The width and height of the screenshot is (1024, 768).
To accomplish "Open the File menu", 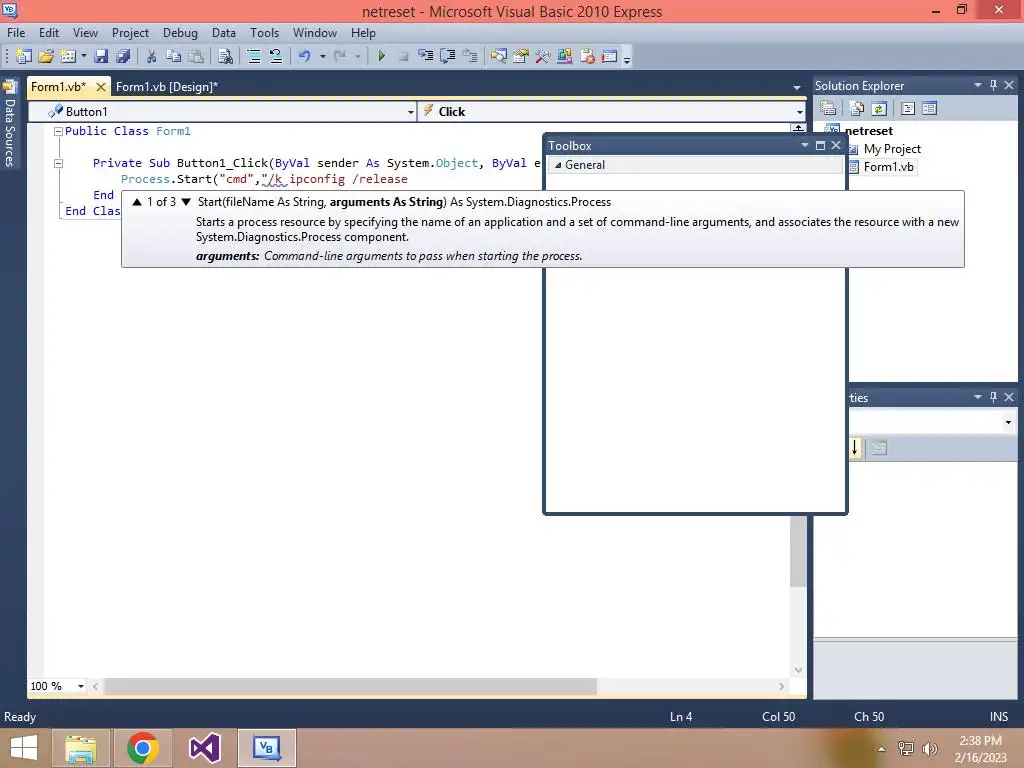I will 16,33.
